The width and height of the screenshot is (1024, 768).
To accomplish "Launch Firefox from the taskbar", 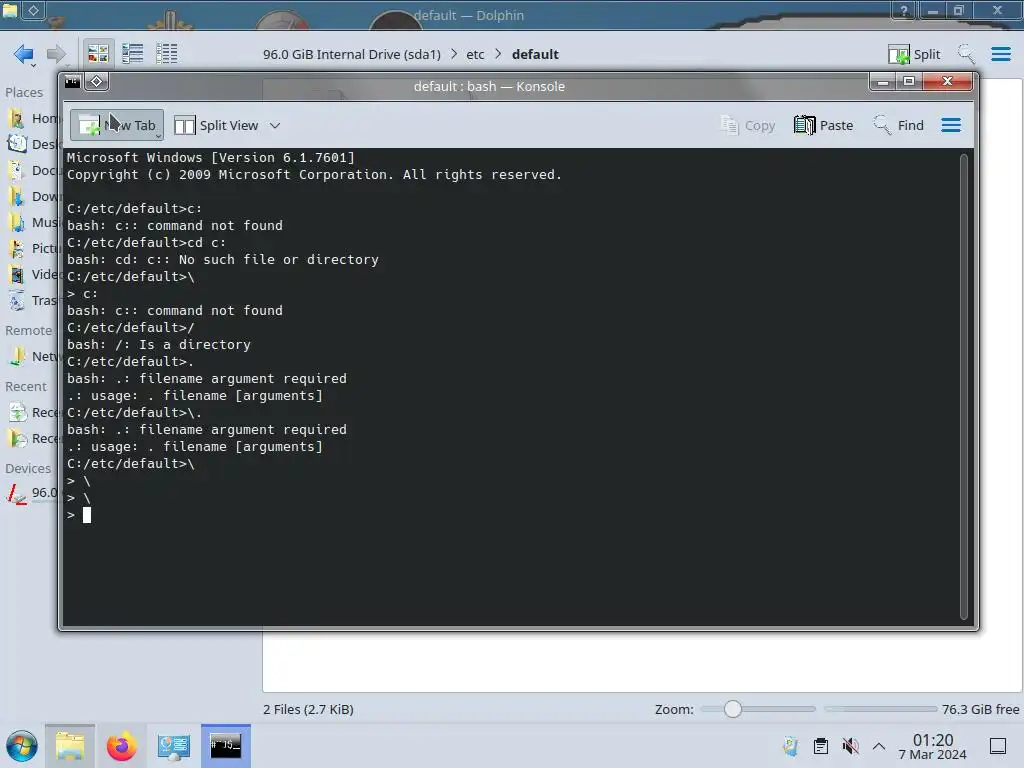I will (121, 746).
